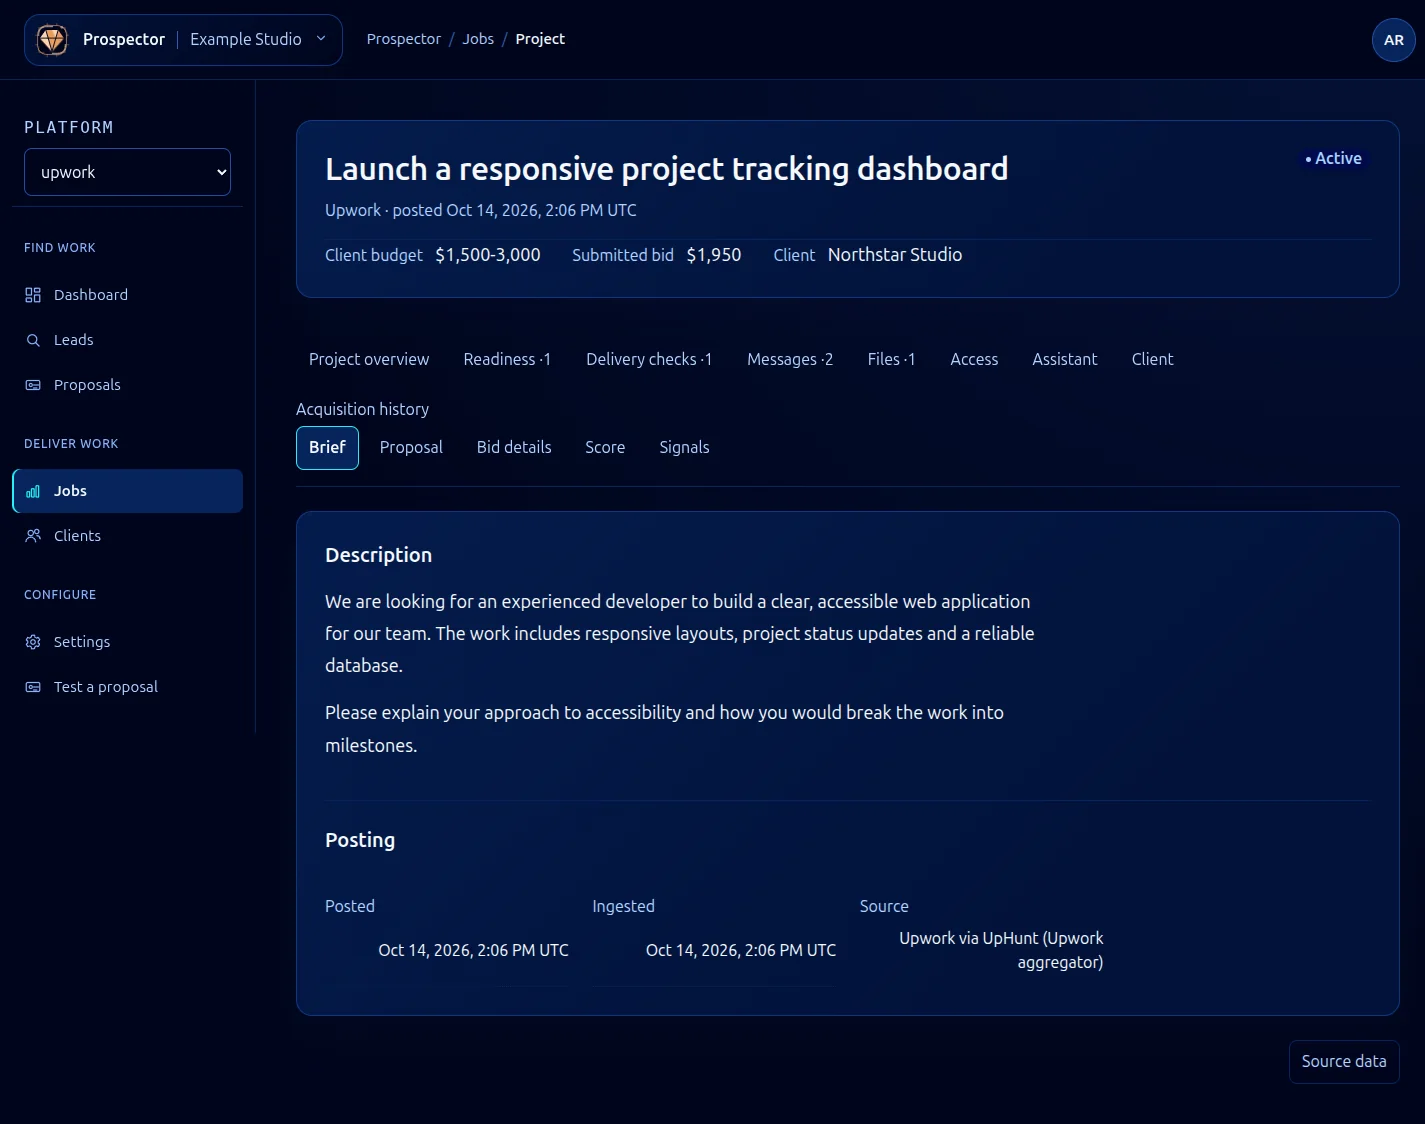Screen dimensions: 1425x1124
Task: Open the Readiness tab
Action: [507, 359]
